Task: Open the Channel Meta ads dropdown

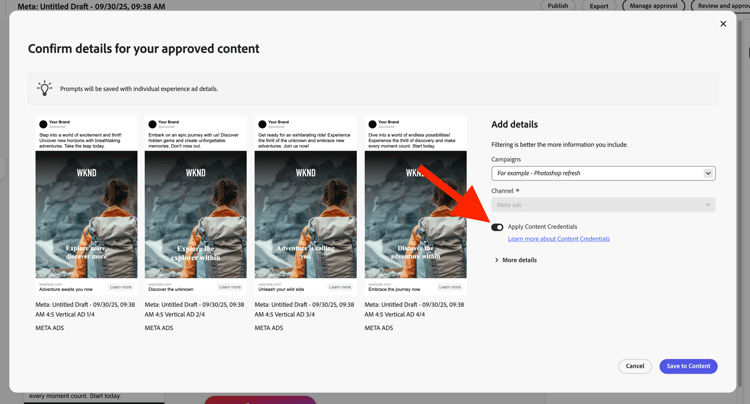Action: (x=603, y=205)
